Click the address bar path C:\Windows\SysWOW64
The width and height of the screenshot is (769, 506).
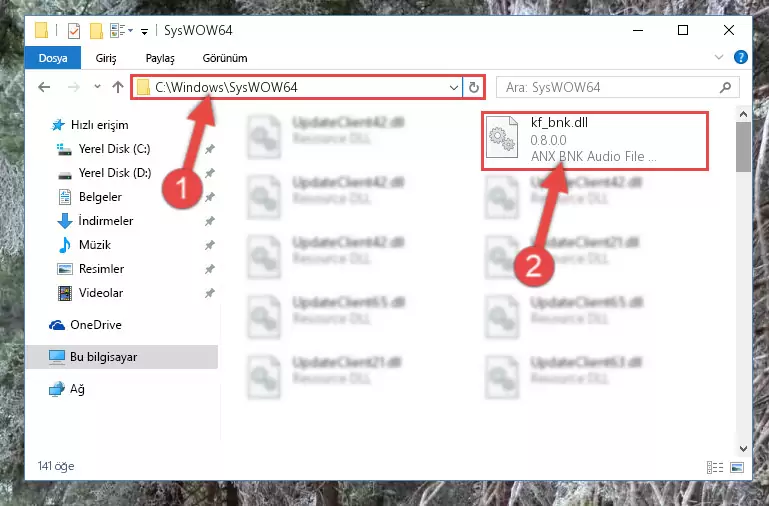pos(226,87)
